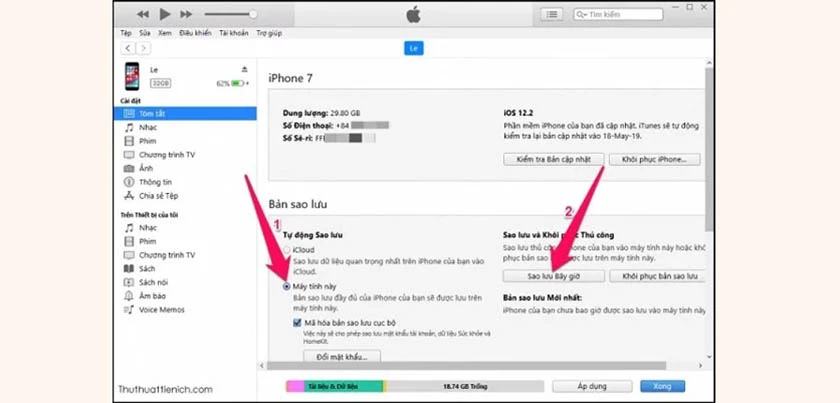The height and width of the screenshot is (403, 840).
Task: Click the iPhone 7 heading
Action: [290, 79]
